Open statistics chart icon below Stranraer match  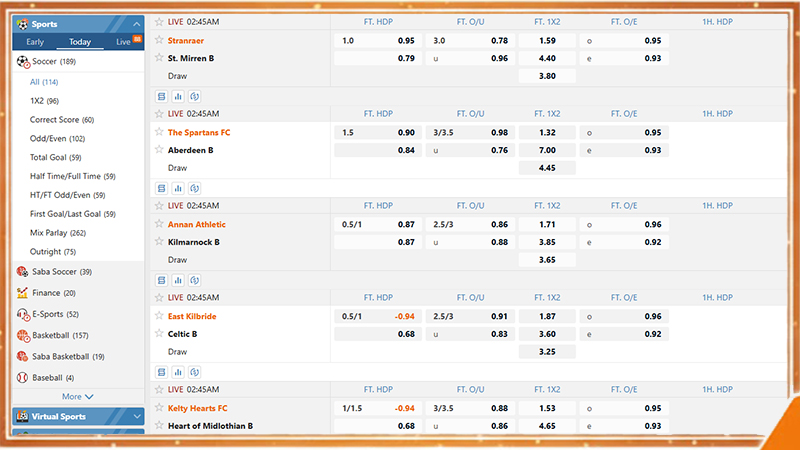[178, 96]
